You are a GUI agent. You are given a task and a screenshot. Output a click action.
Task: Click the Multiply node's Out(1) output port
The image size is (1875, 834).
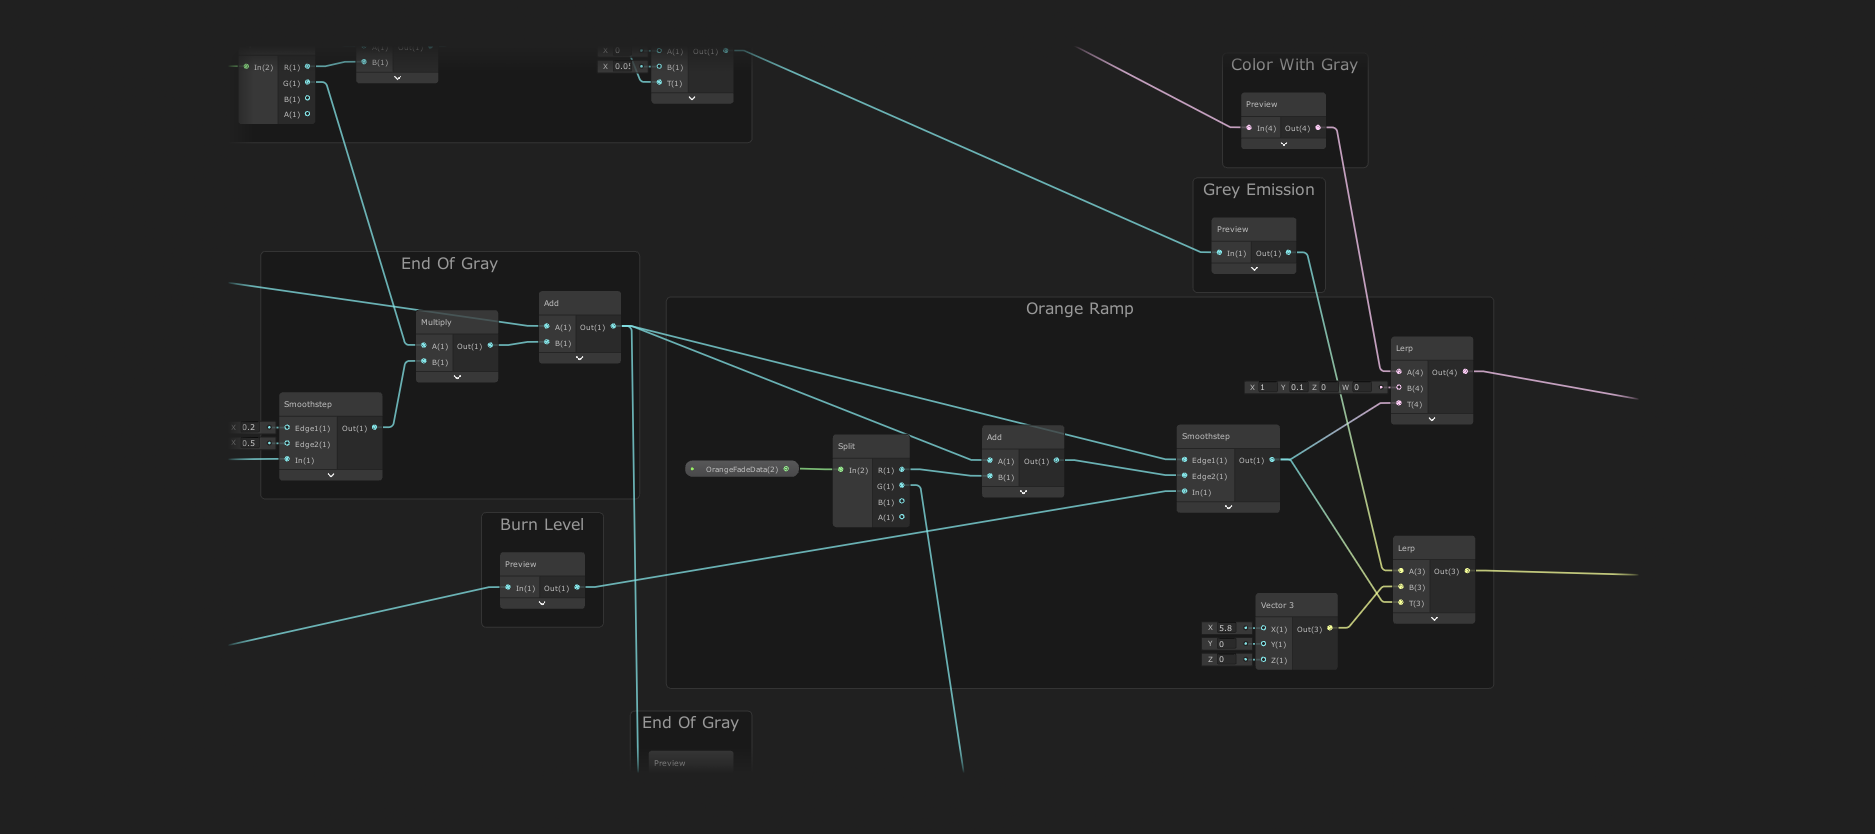pyautogui.click(x=490, y=345)
